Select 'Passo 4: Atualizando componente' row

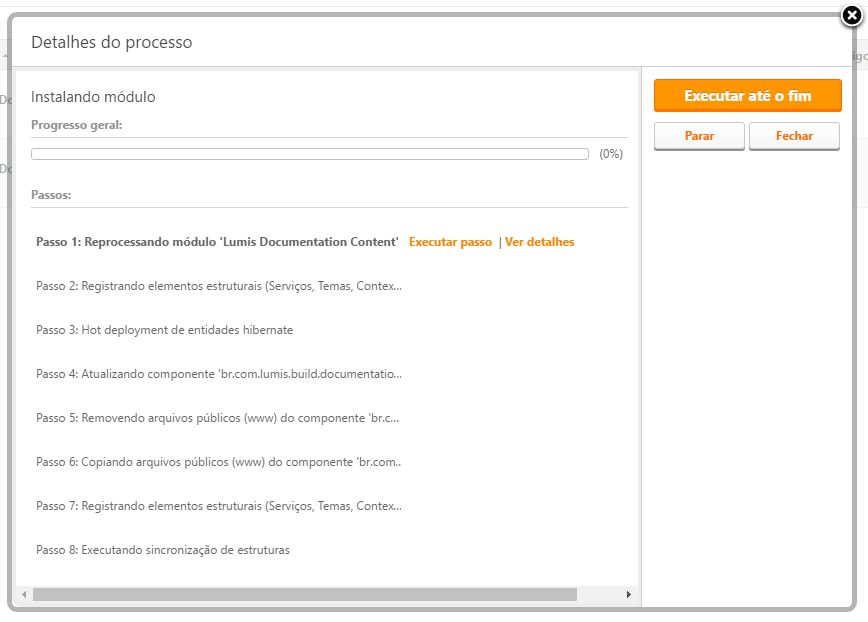(219, 374)
